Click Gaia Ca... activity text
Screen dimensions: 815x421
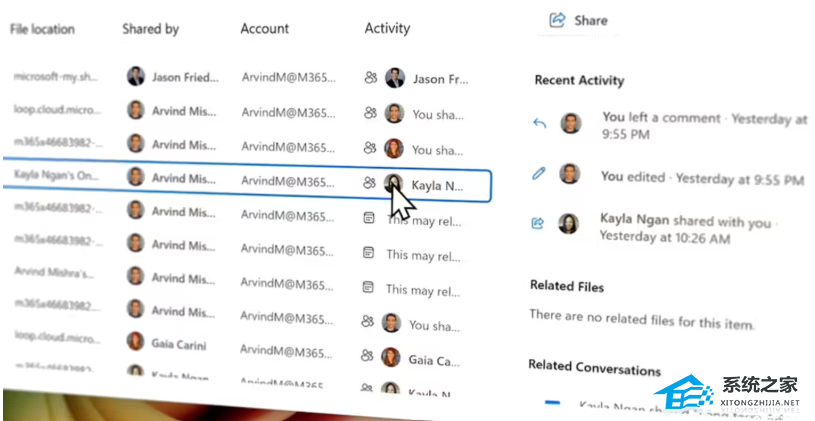(434, 361)
